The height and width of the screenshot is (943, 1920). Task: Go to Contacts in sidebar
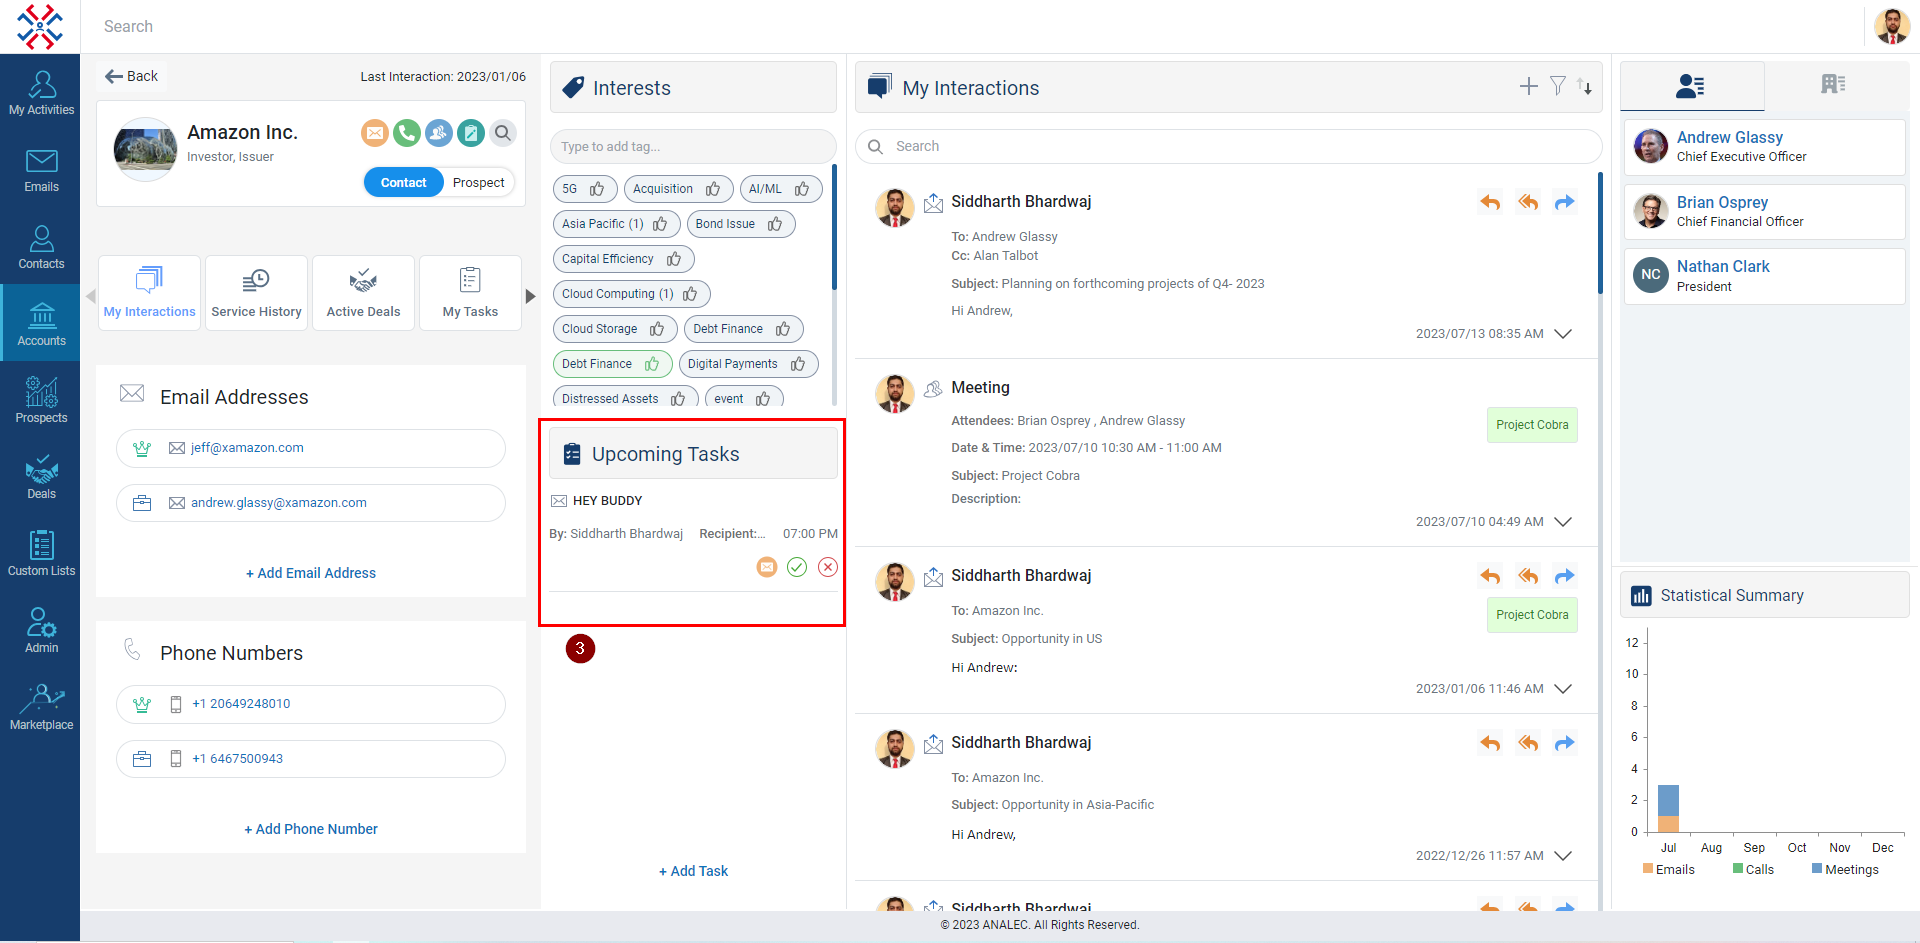[x=41, y=247]
